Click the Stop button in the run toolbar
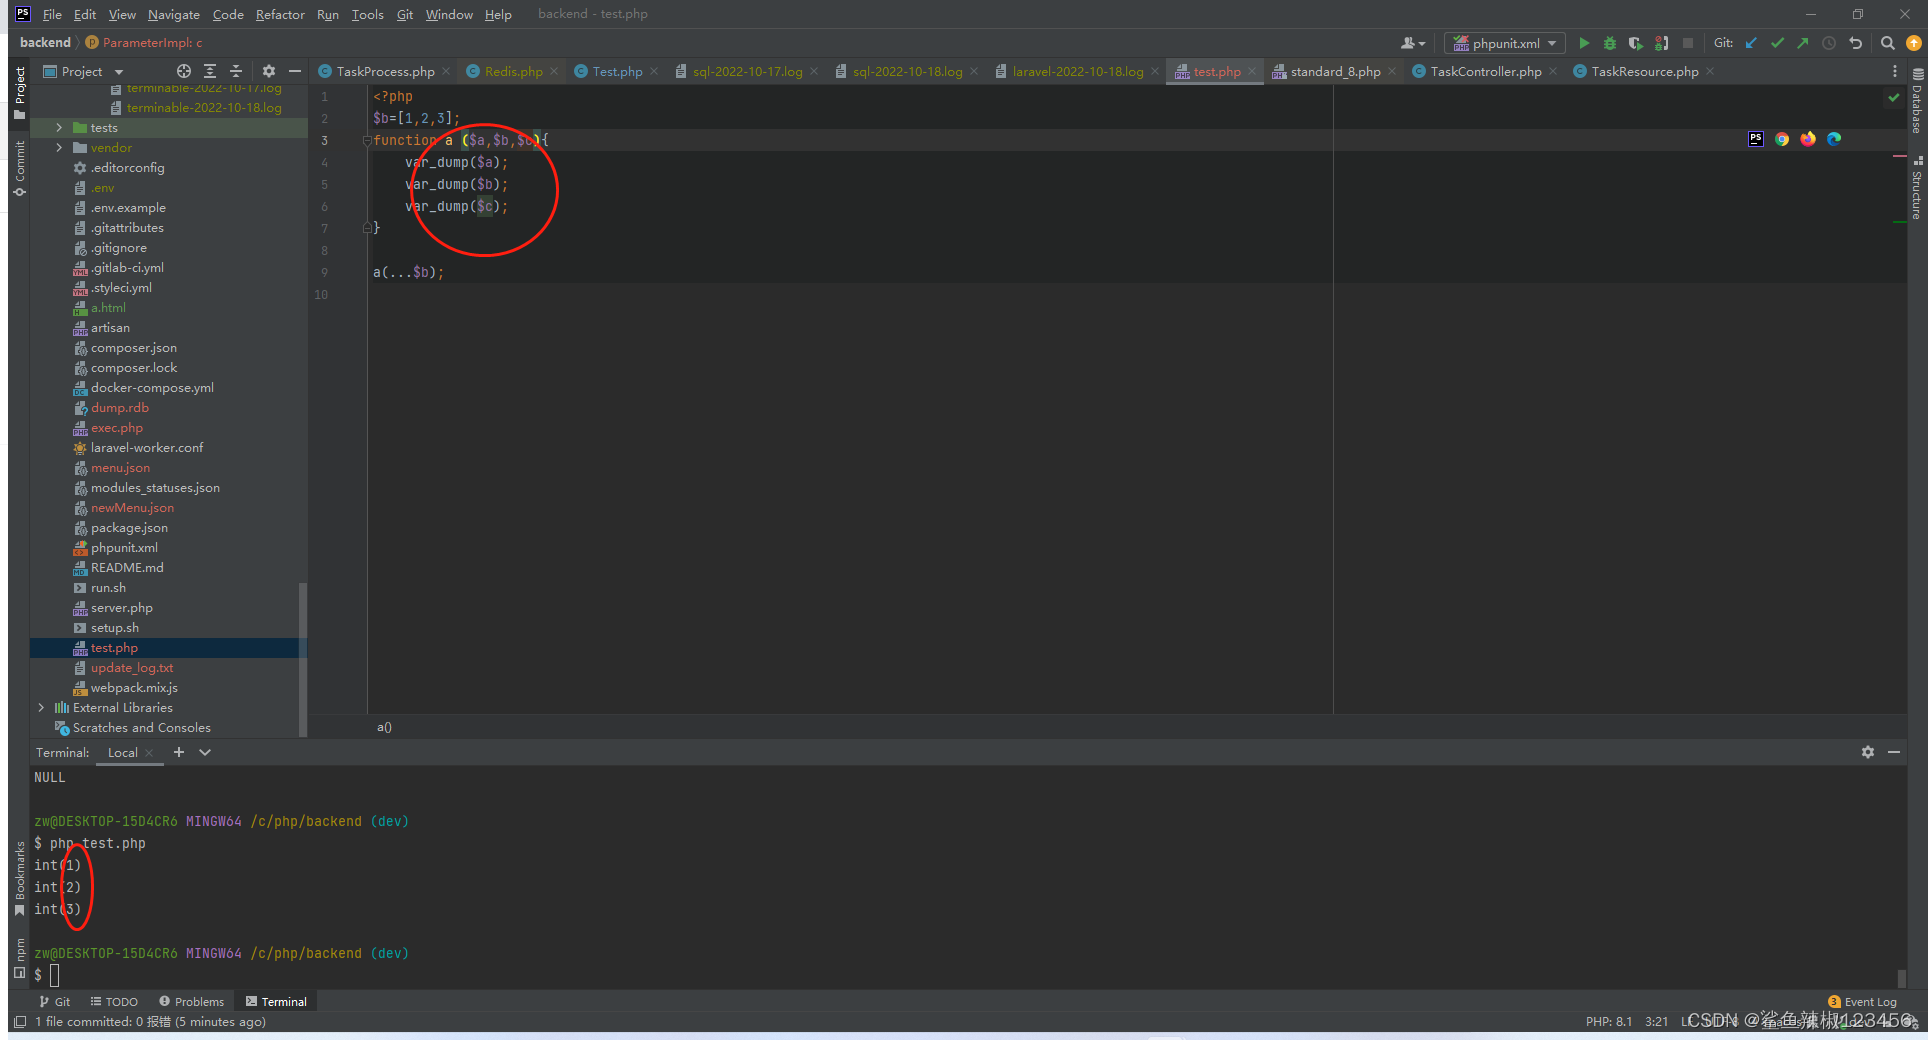The image size is (1928, 1040). click(x=1688, y=43)
